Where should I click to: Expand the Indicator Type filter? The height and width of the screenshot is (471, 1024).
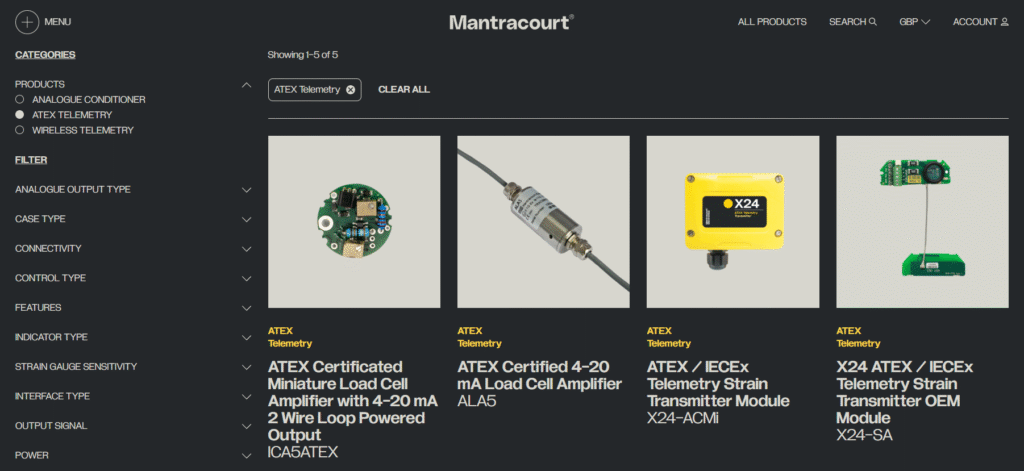tap(246, 338)
